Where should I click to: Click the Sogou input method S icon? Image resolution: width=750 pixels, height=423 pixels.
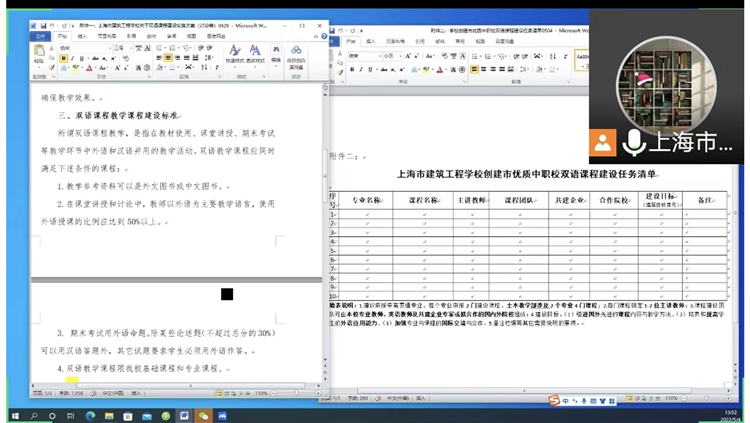click(554, 400)
